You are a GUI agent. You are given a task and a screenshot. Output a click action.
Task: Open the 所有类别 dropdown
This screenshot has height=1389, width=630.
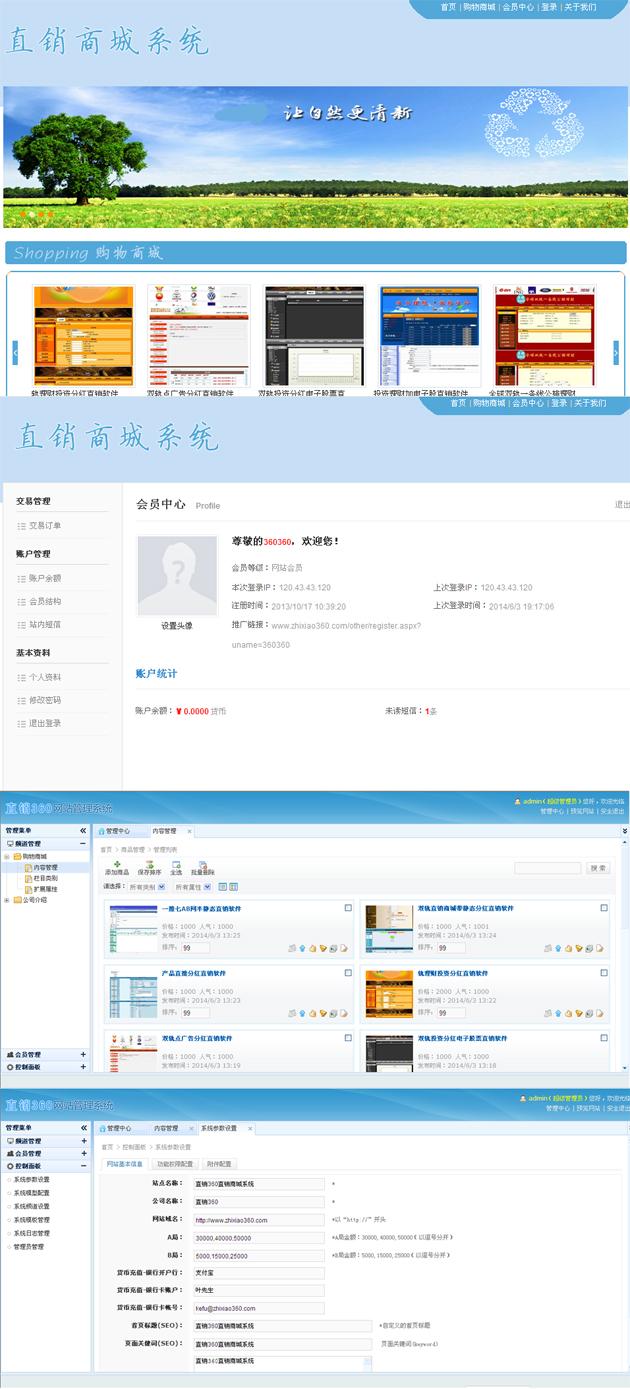pos(148,887)
